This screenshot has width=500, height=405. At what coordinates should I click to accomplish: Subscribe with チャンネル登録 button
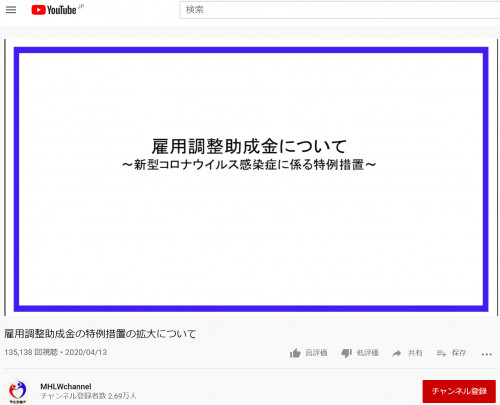(x=459, y=391)
